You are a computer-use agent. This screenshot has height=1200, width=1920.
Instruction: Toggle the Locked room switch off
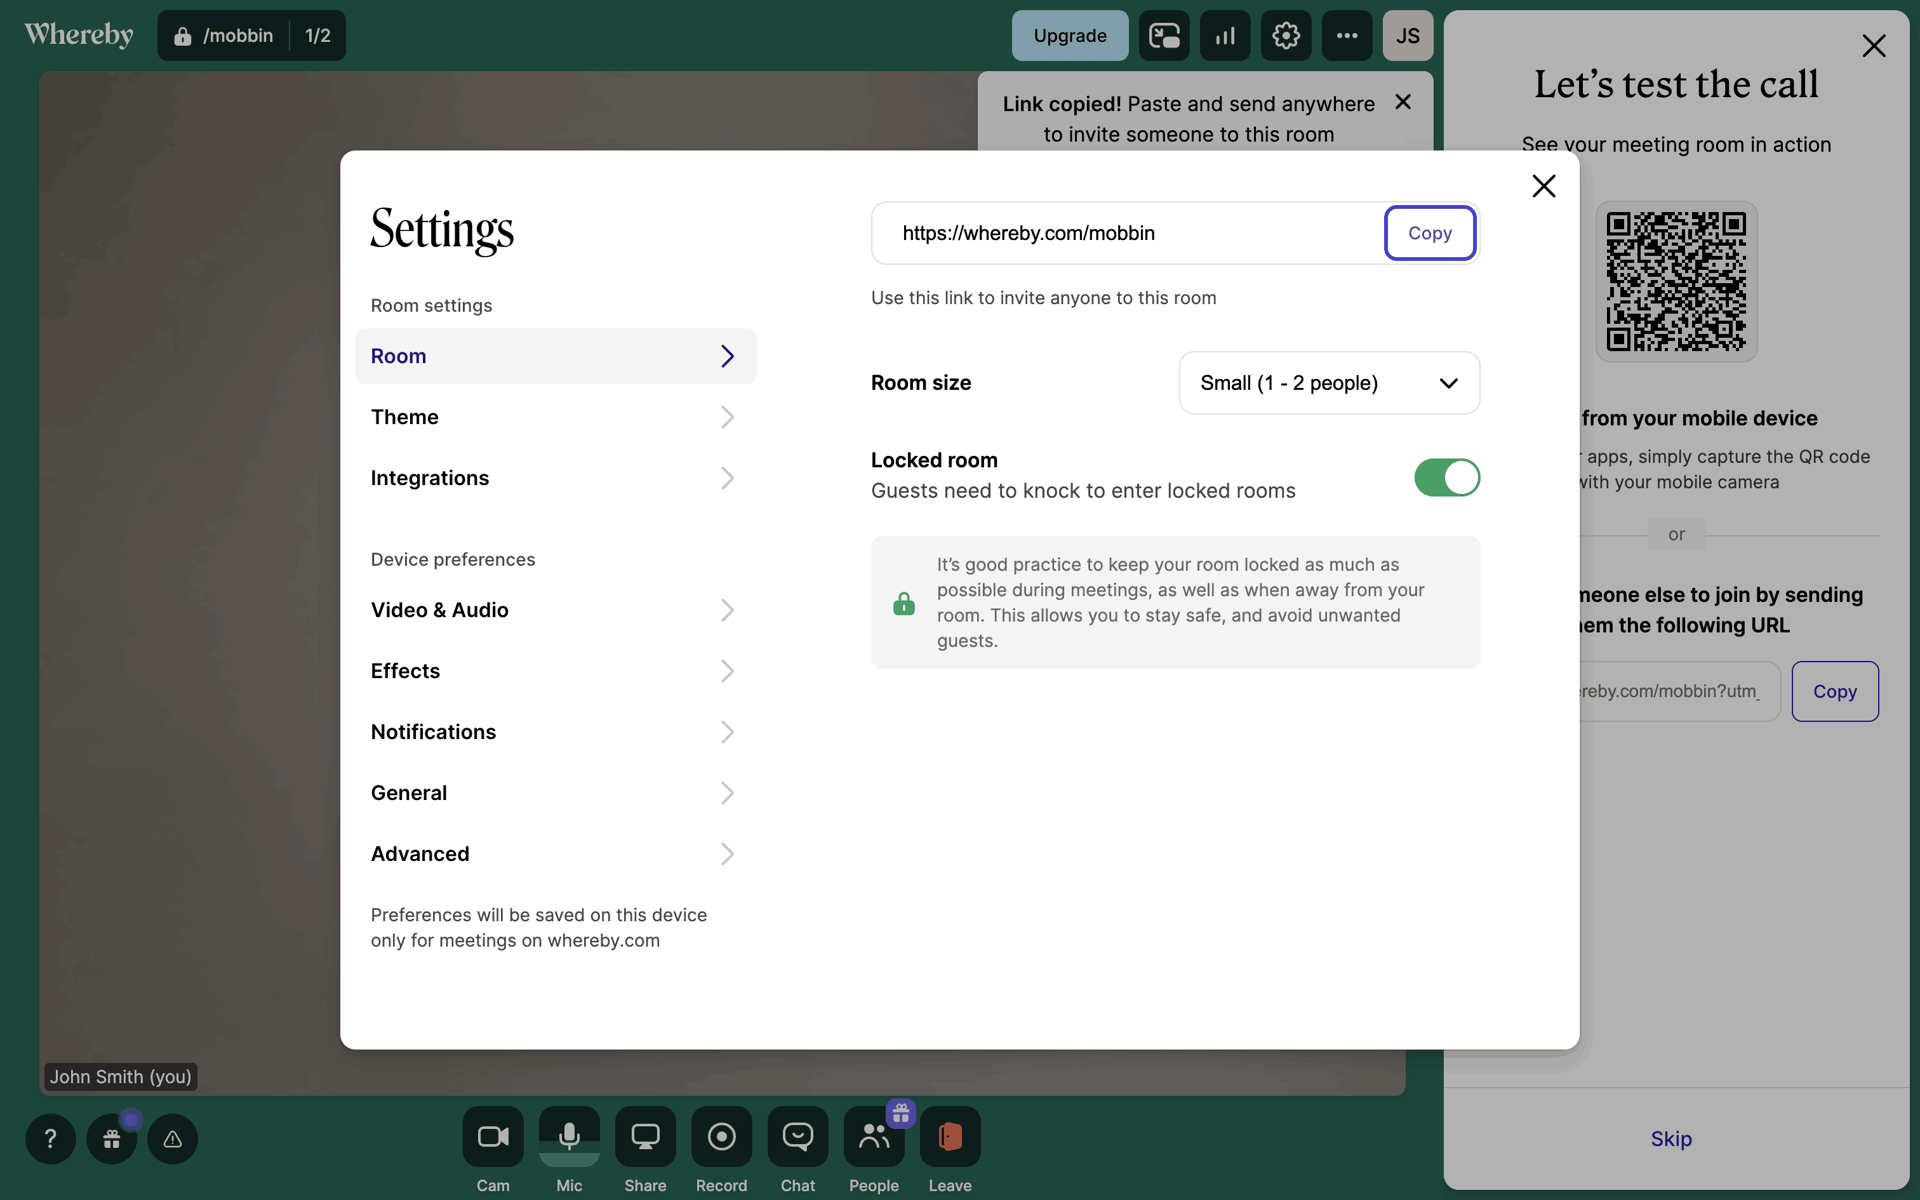point(1447,478)
